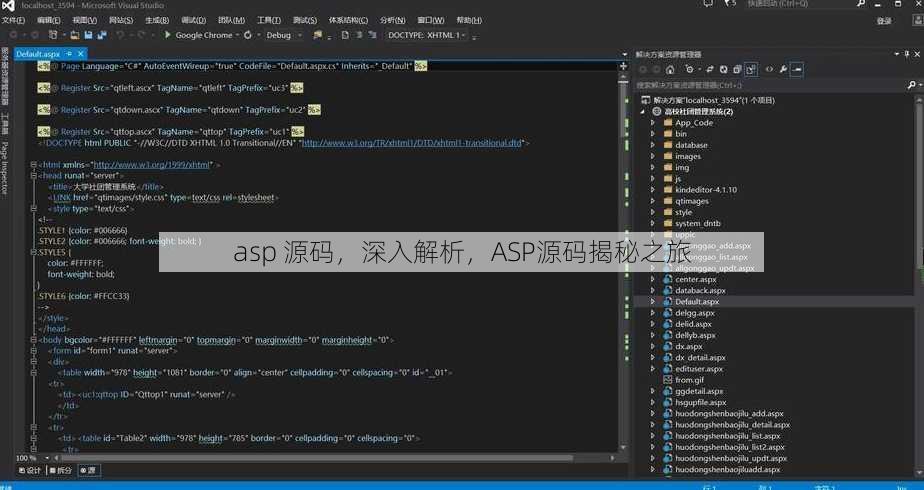The image size is (924, 490).
Task: Click the Collapse All icon in Solution Explorer
Action: [737, 69]
